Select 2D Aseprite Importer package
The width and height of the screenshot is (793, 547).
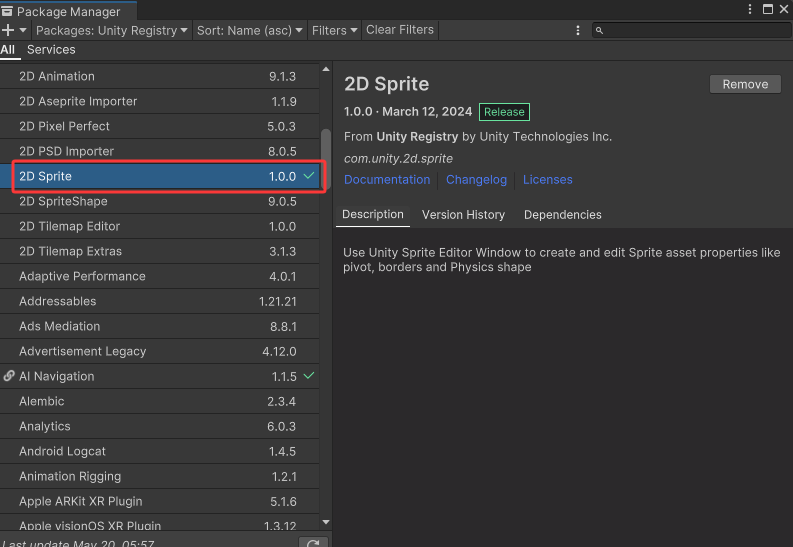point(159,101)
